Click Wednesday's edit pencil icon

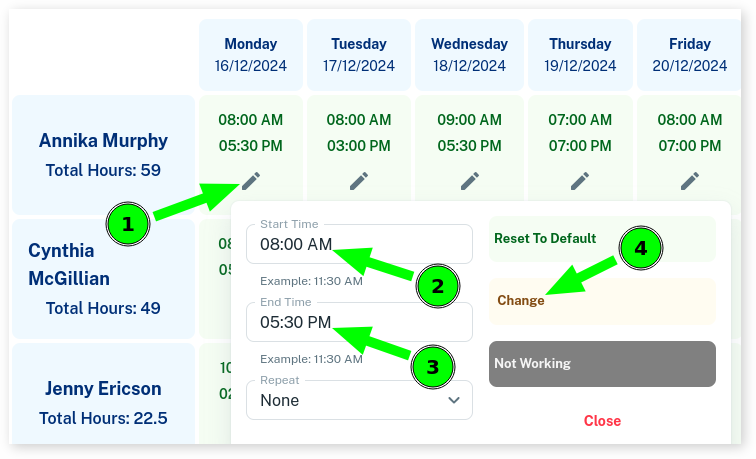point(470,180)
